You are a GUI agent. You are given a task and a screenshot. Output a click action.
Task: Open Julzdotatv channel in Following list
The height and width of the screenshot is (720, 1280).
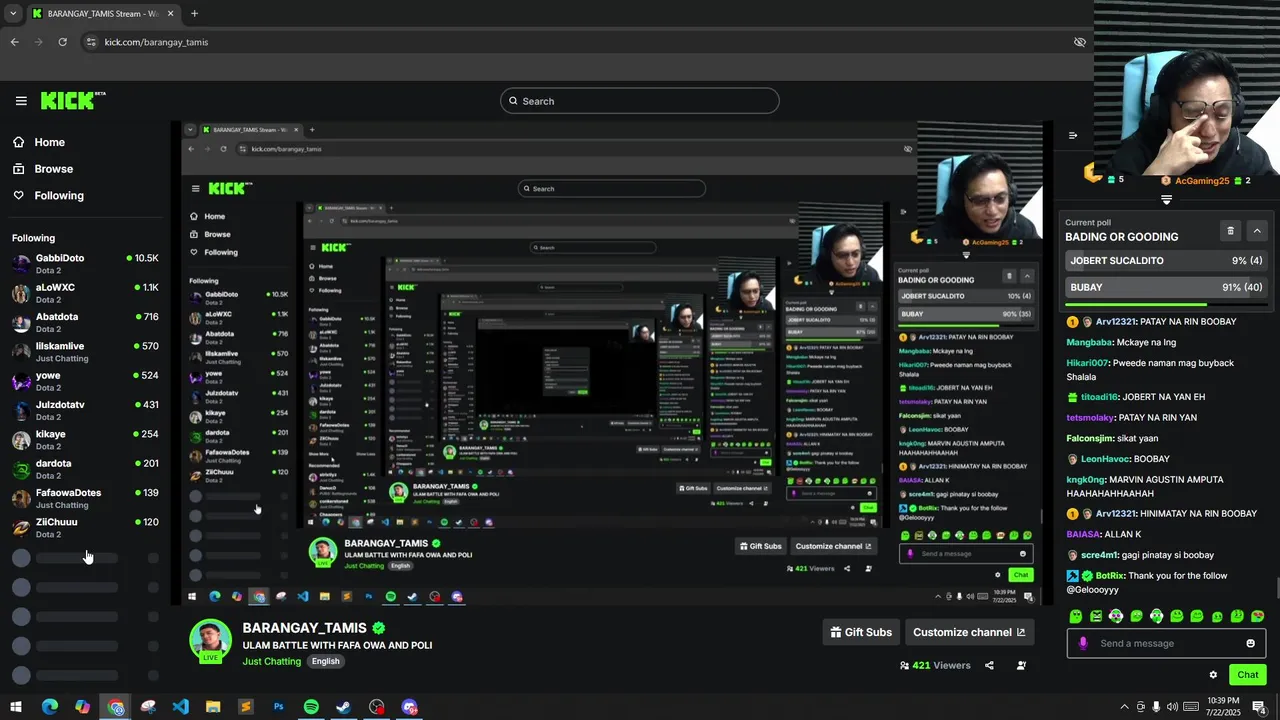tap(85, 410)
